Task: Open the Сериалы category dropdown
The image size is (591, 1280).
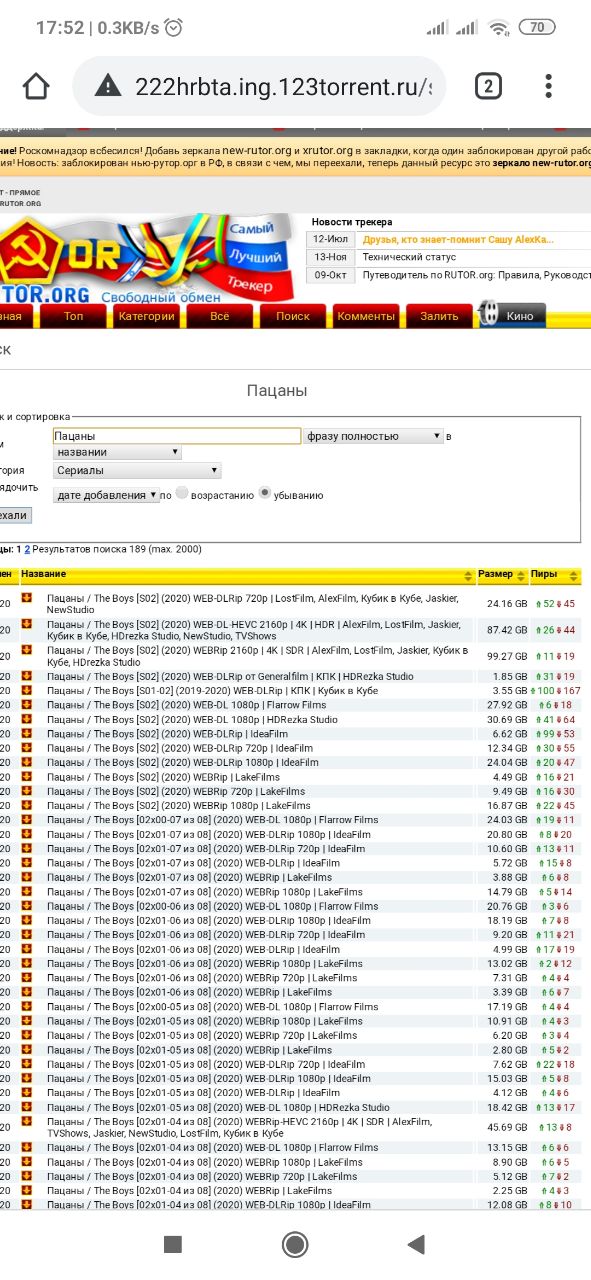Action: coord(137,471)
